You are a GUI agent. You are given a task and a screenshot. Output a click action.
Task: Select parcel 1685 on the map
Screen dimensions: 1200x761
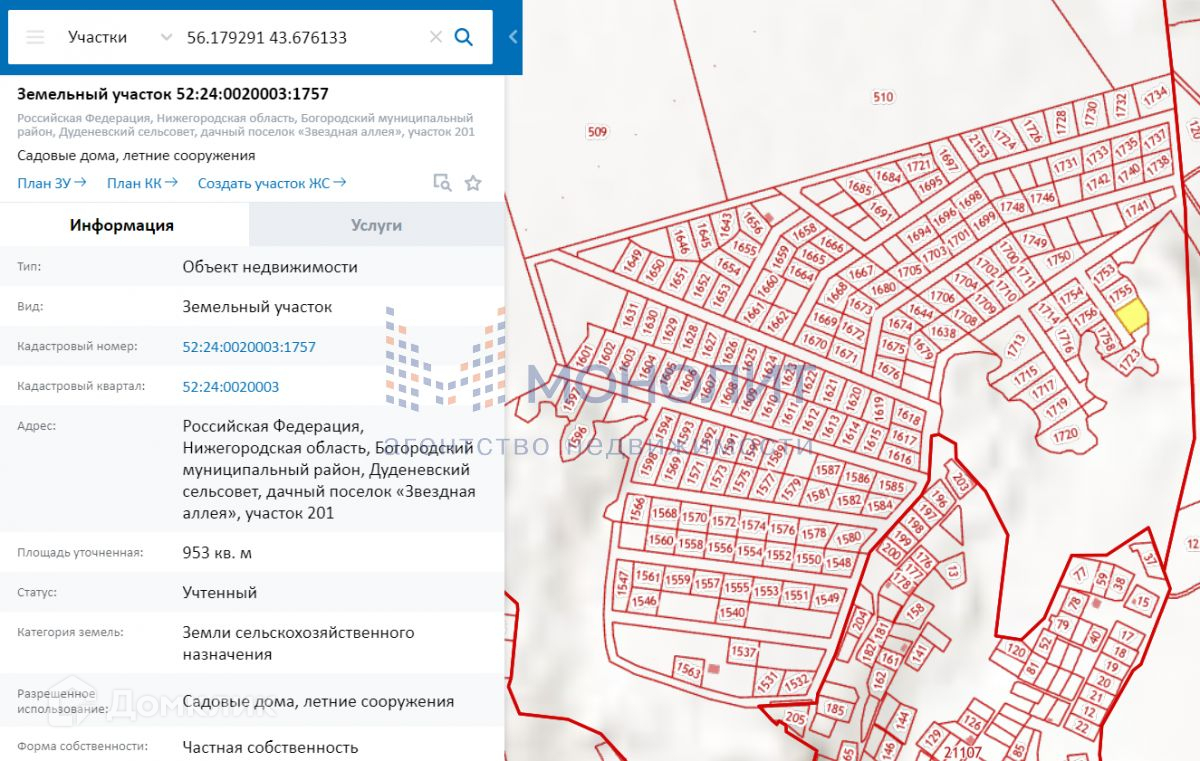[x=860, y=187]
